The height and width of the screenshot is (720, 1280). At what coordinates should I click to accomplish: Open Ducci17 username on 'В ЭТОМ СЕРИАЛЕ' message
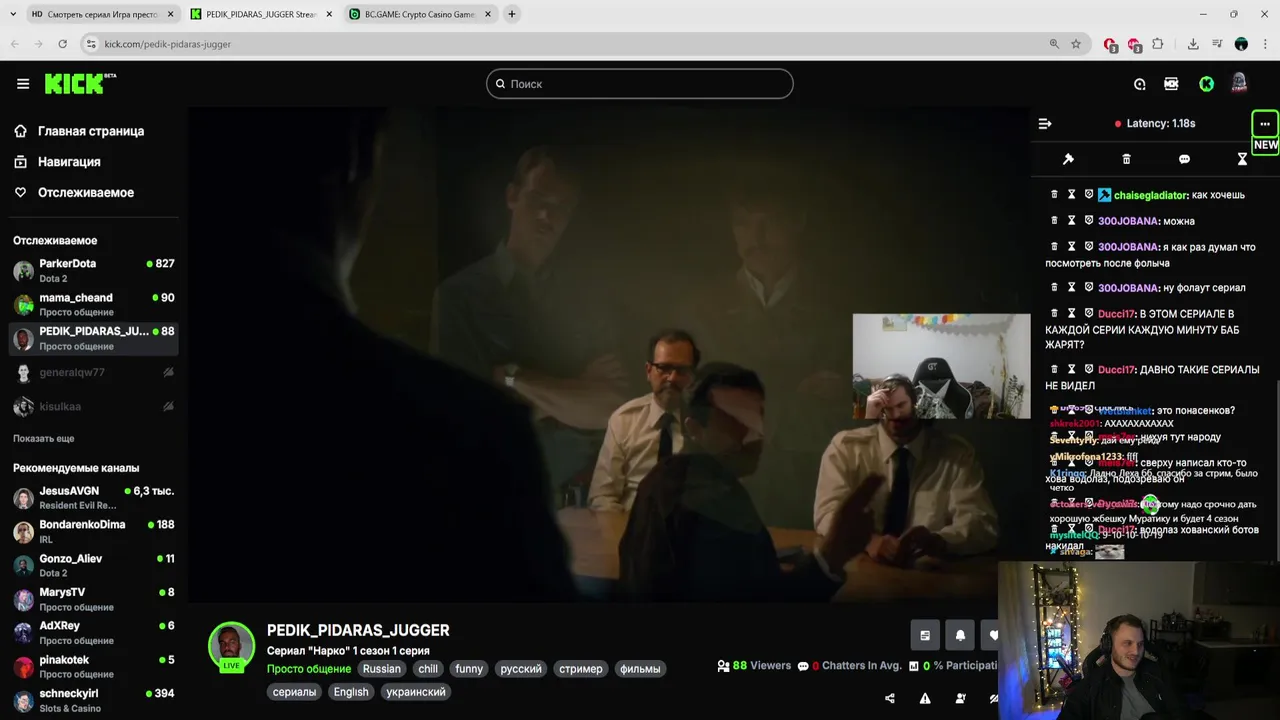[1117, 314]
